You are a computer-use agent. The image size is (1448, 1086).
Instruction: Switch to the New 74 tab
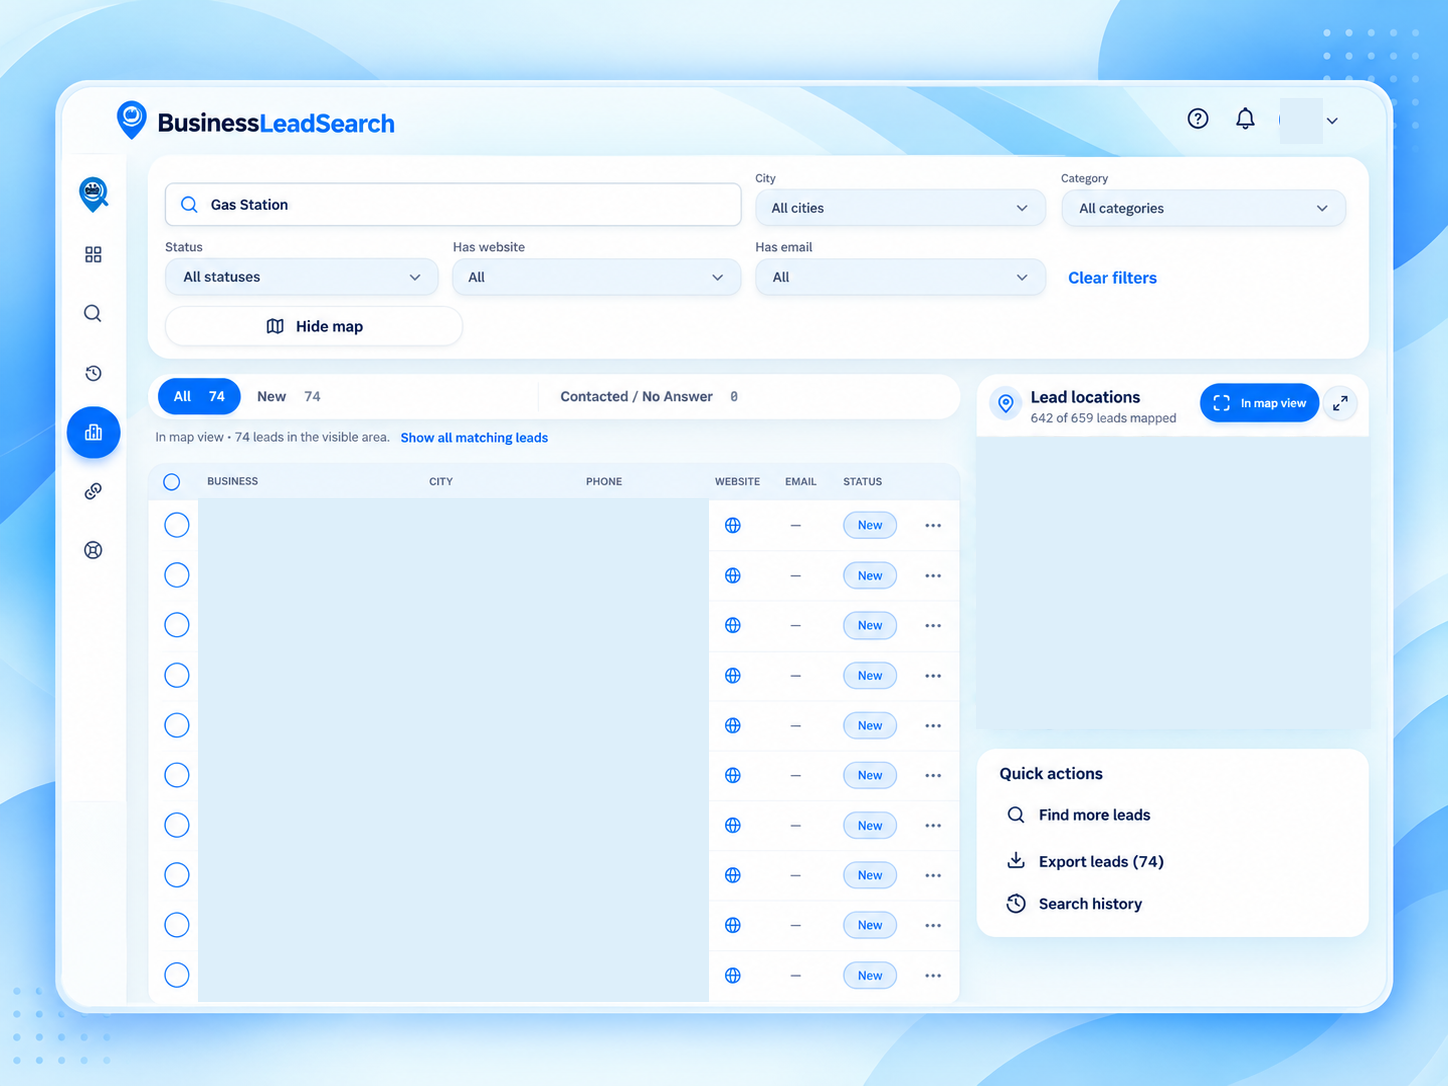point(288,397)
